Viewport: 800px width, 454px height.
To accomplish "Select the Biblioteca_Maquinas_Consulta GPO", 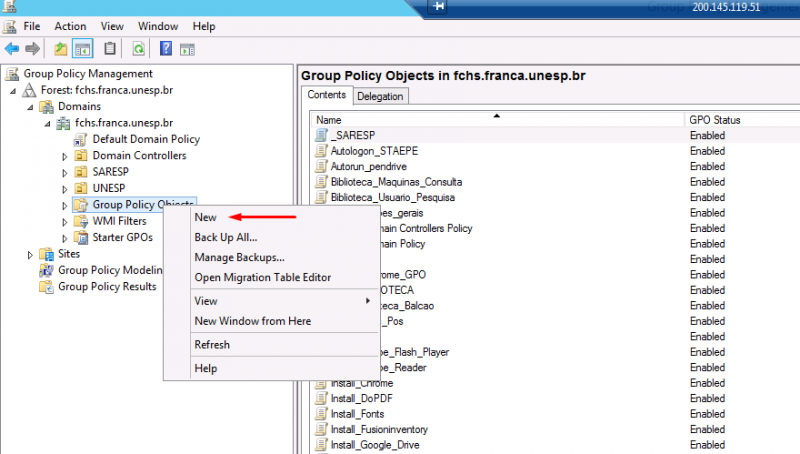I will 396,182.
